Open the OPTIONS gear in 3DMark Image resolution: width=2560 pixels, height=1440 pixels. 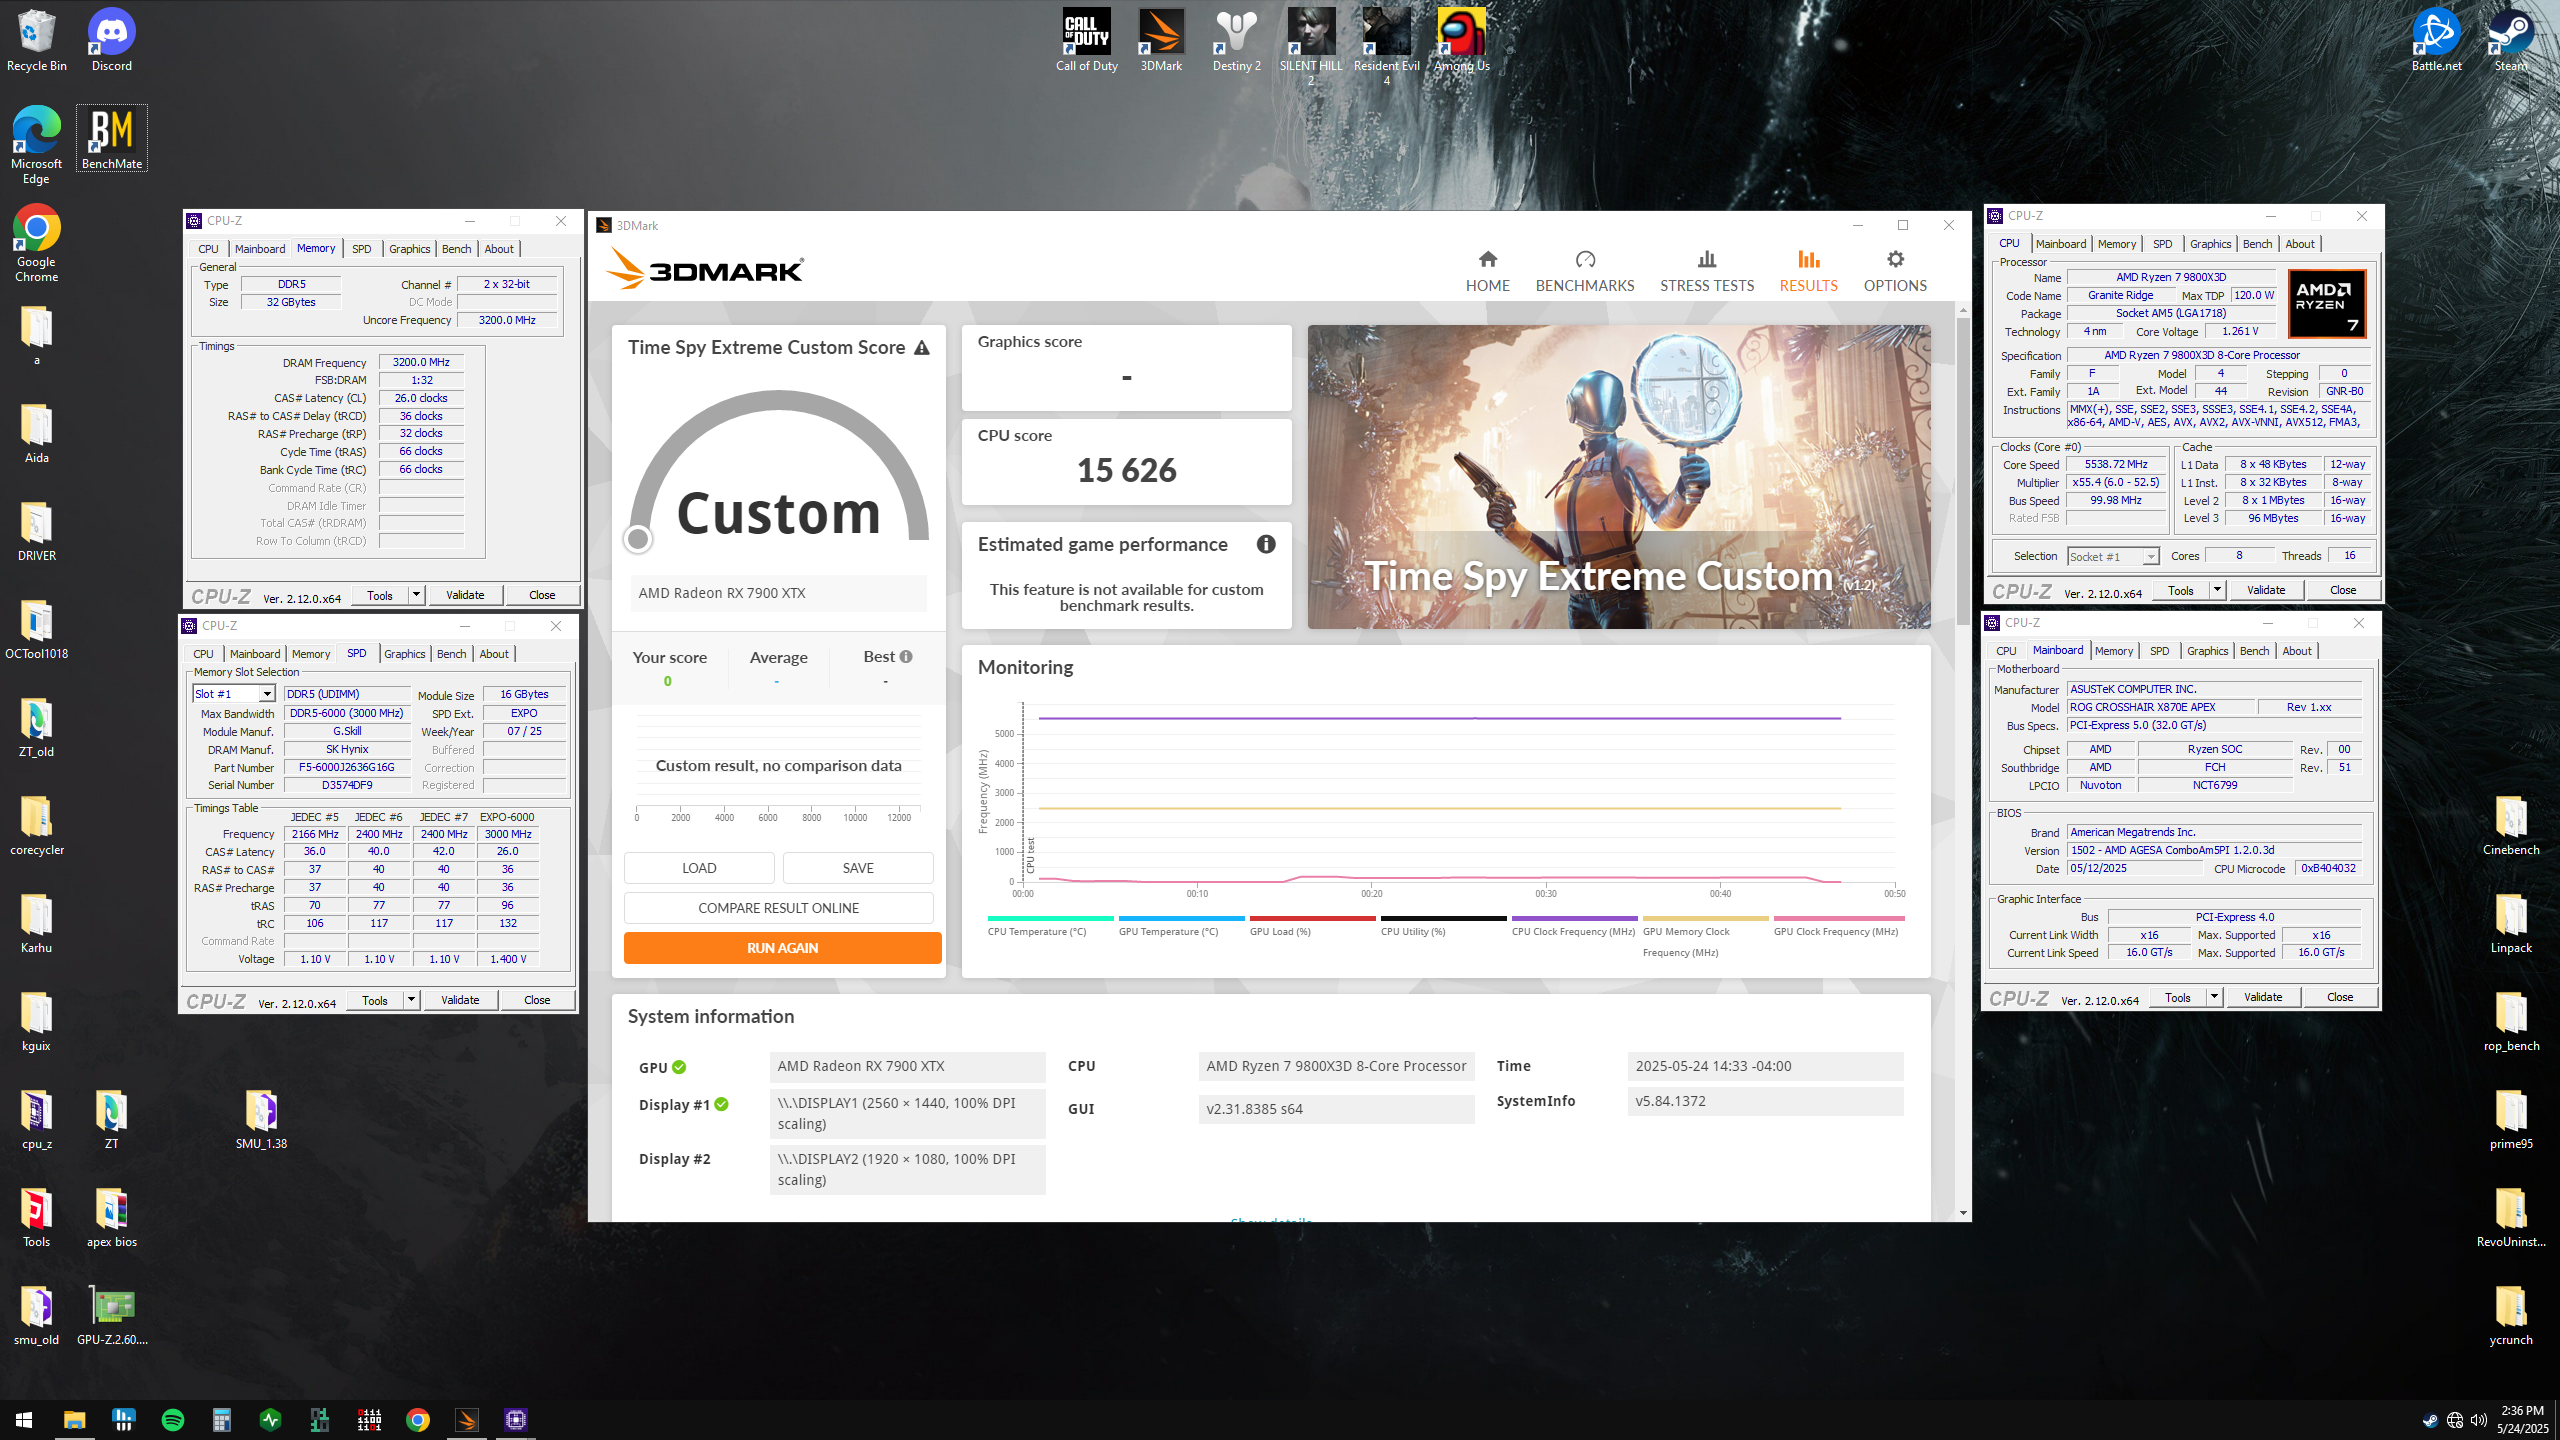(1894, 271)
